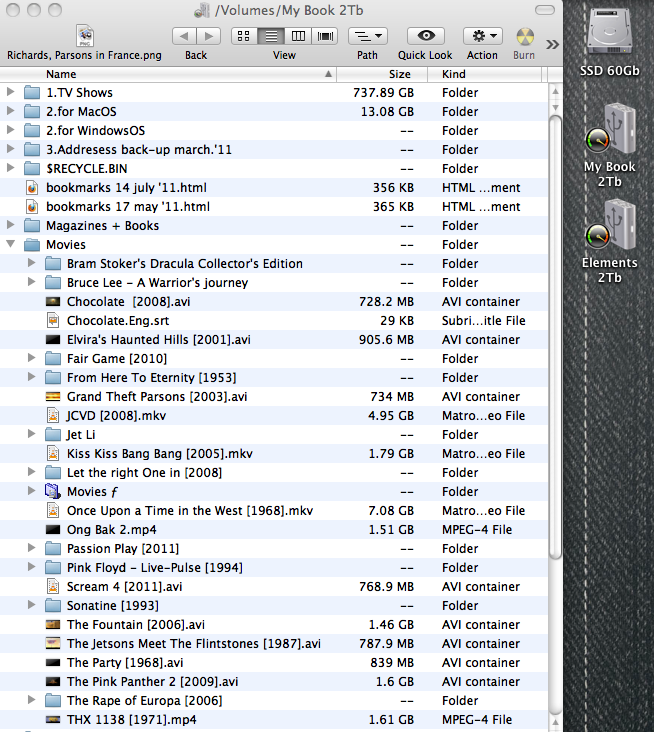Sort by the Name column header
This screenshot has width=654, height=732.
[168, 74]
